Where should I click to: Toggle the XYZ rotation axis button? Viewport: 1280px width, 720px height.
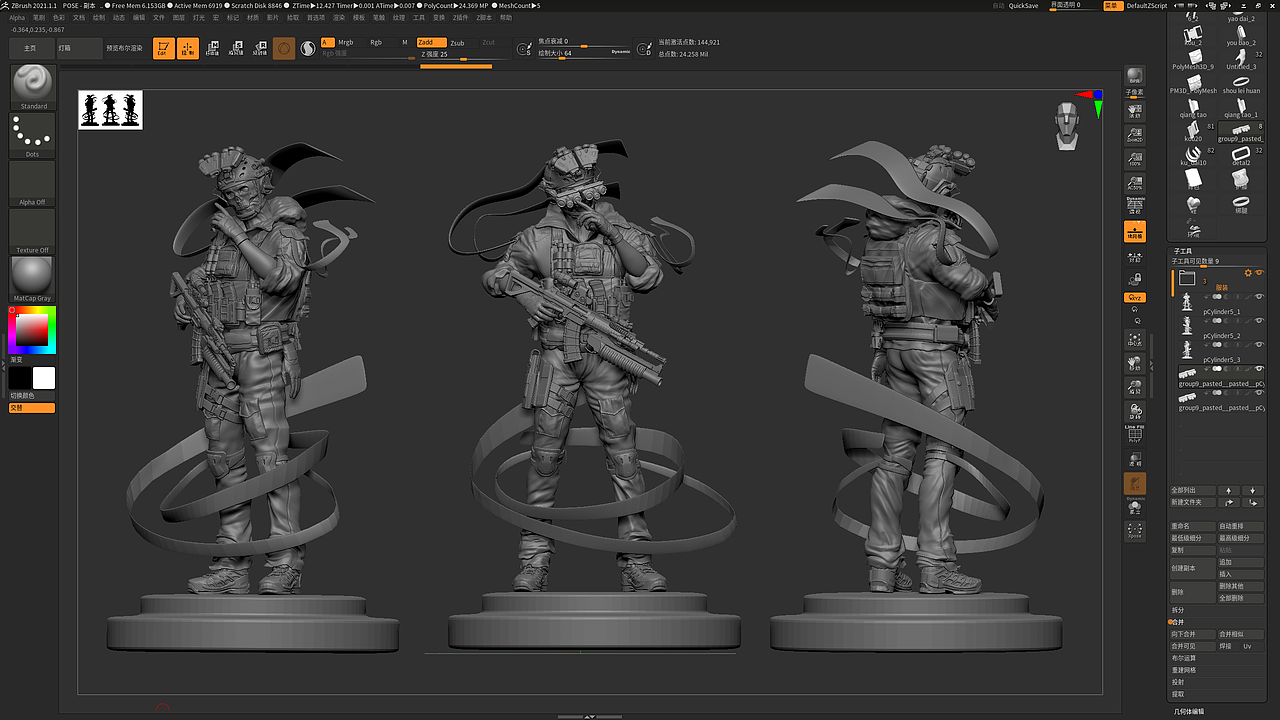1135,298
